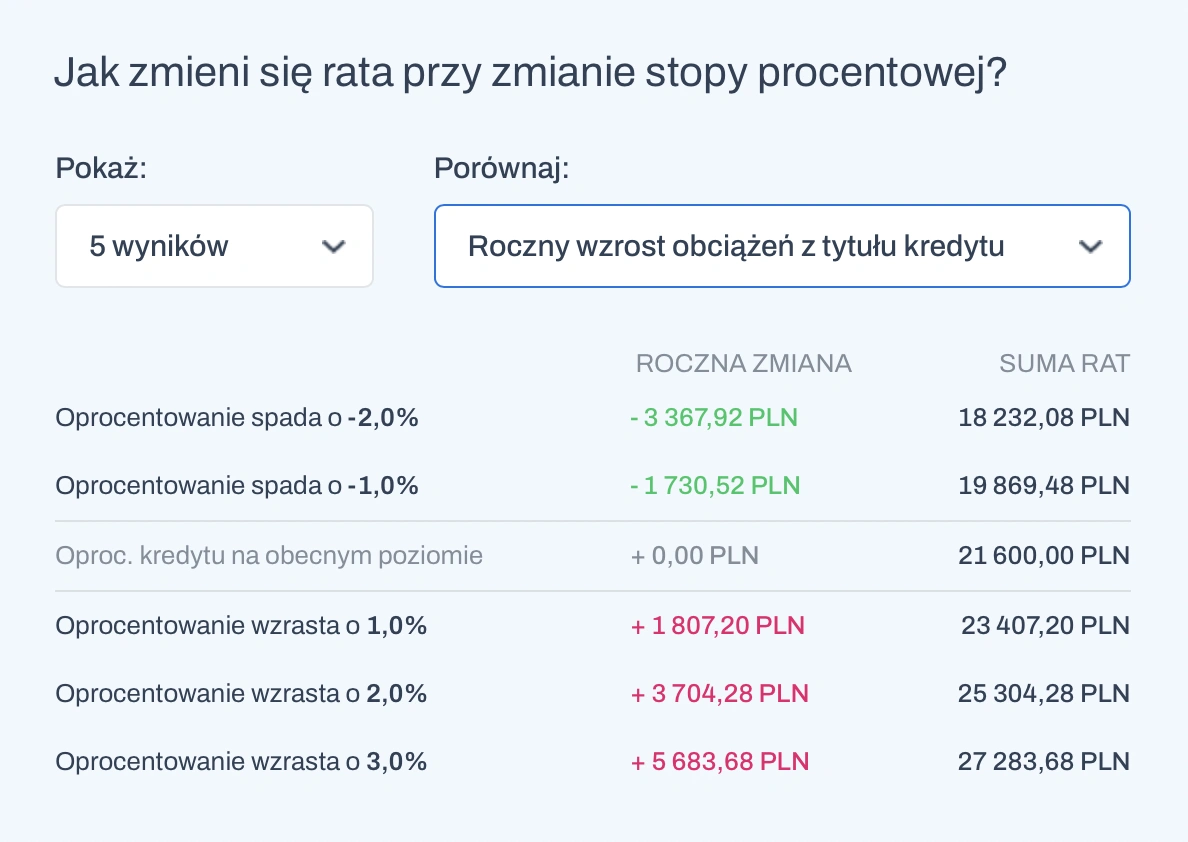This screenshot has width=1188, height=842.
Task: Click the SUMA RAT column header
Action: pyautogui.click(x=1064, y=363)
